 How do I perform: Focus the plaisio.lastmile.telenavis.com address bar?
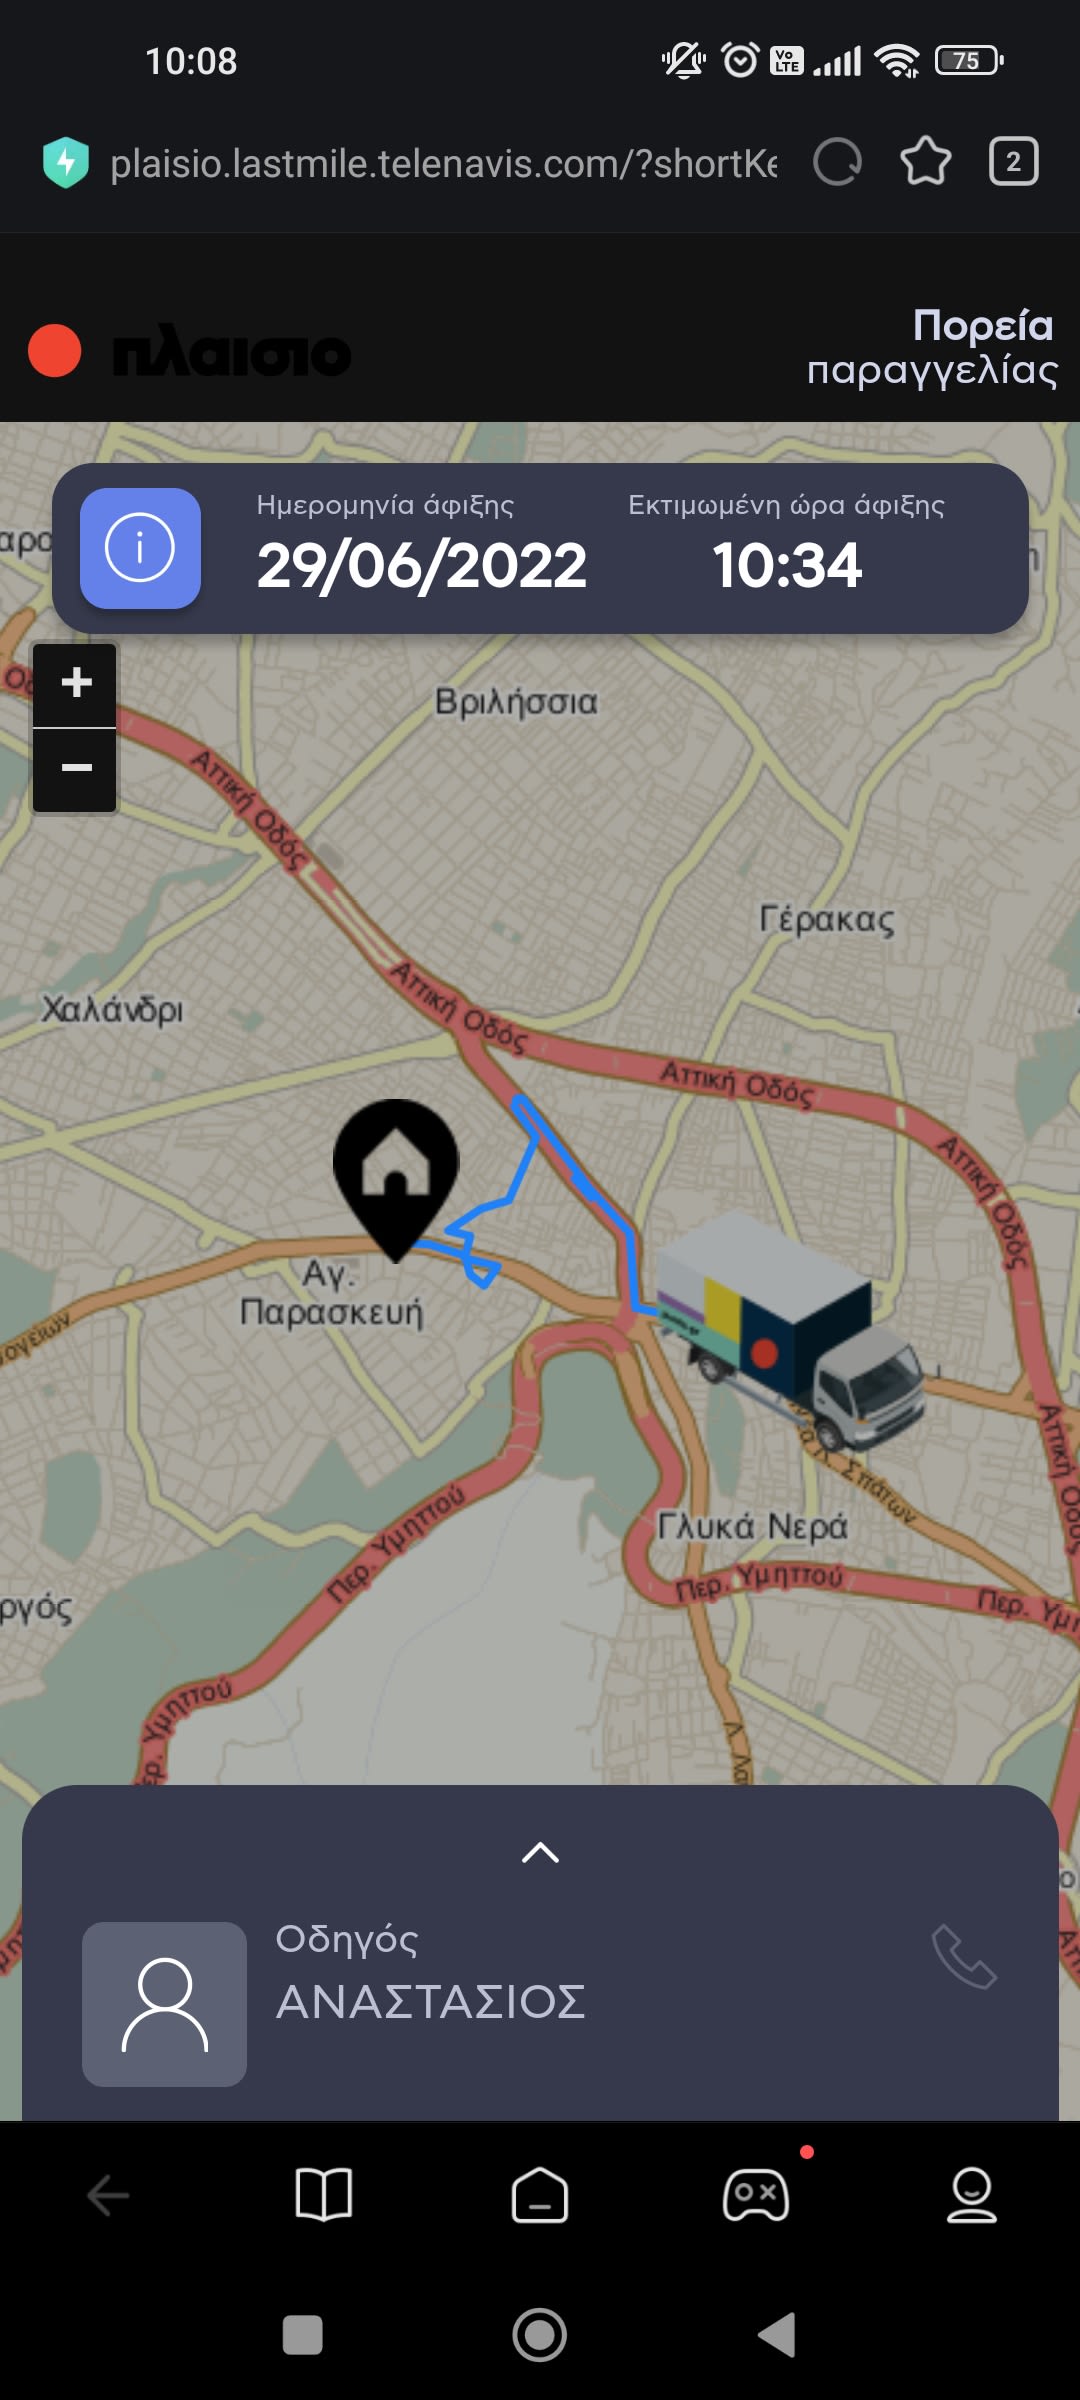(x=443, y=163)
